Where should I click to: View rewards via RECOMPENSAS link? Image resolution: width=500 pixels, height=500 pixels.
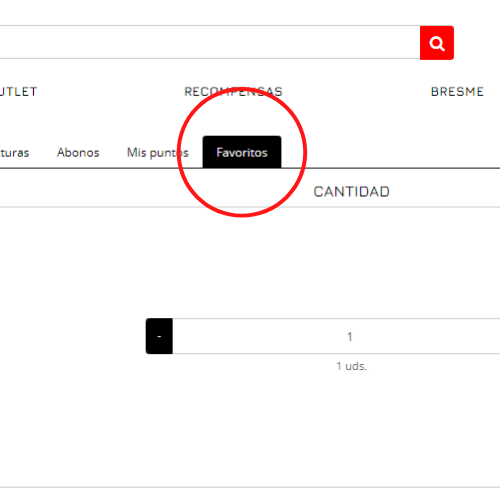click(233, 92)
